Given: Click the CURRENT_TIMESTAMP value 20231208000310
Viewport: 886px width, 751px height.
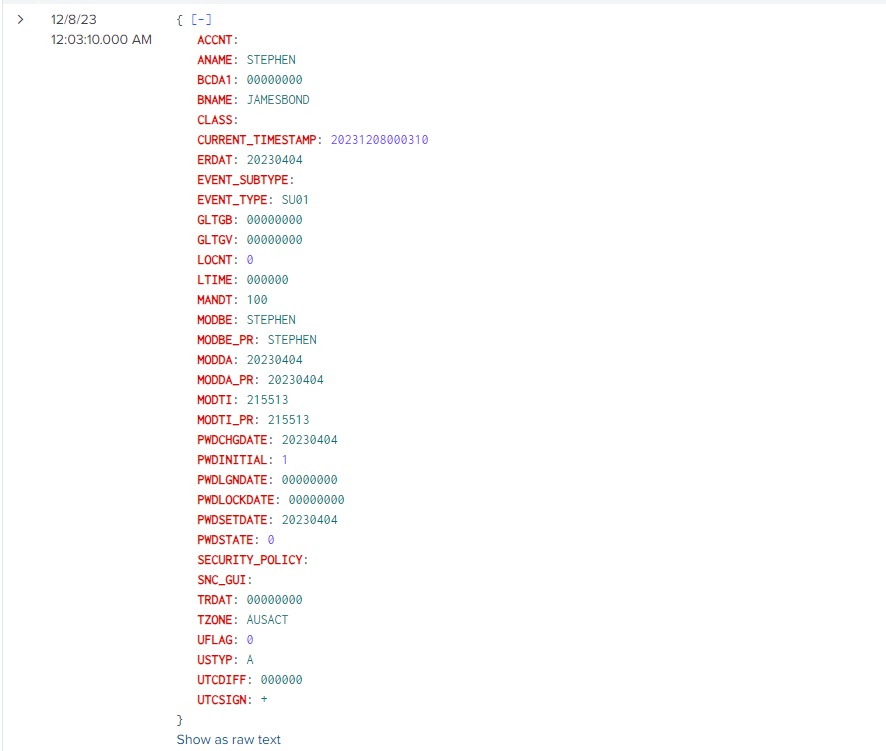Looking at the screenshot, I should pos(379,140).
